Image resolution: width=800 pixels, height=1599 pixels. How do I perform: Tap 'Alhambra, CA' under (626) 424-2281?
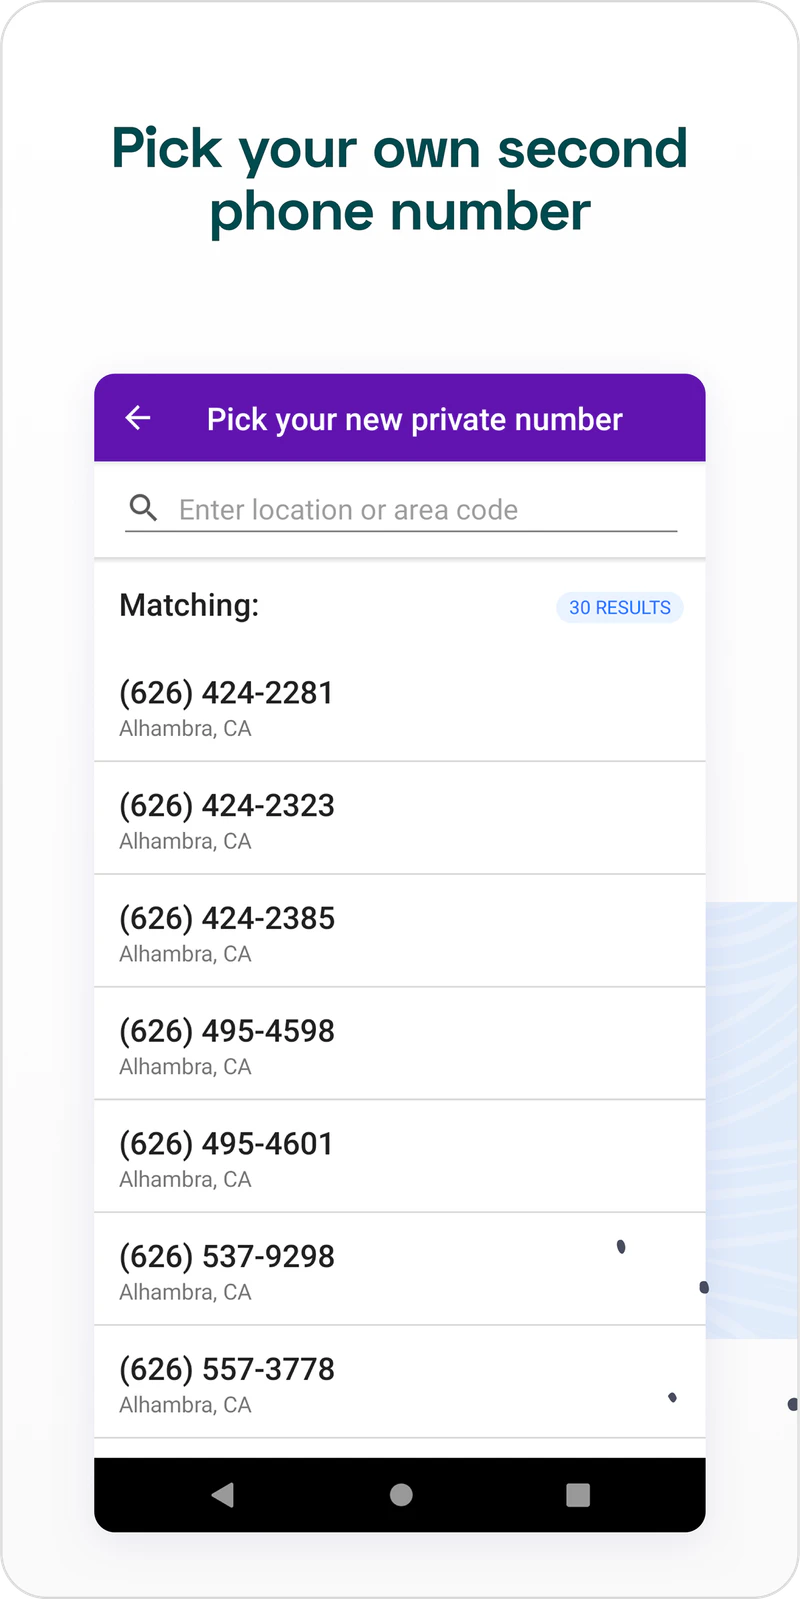185,729
